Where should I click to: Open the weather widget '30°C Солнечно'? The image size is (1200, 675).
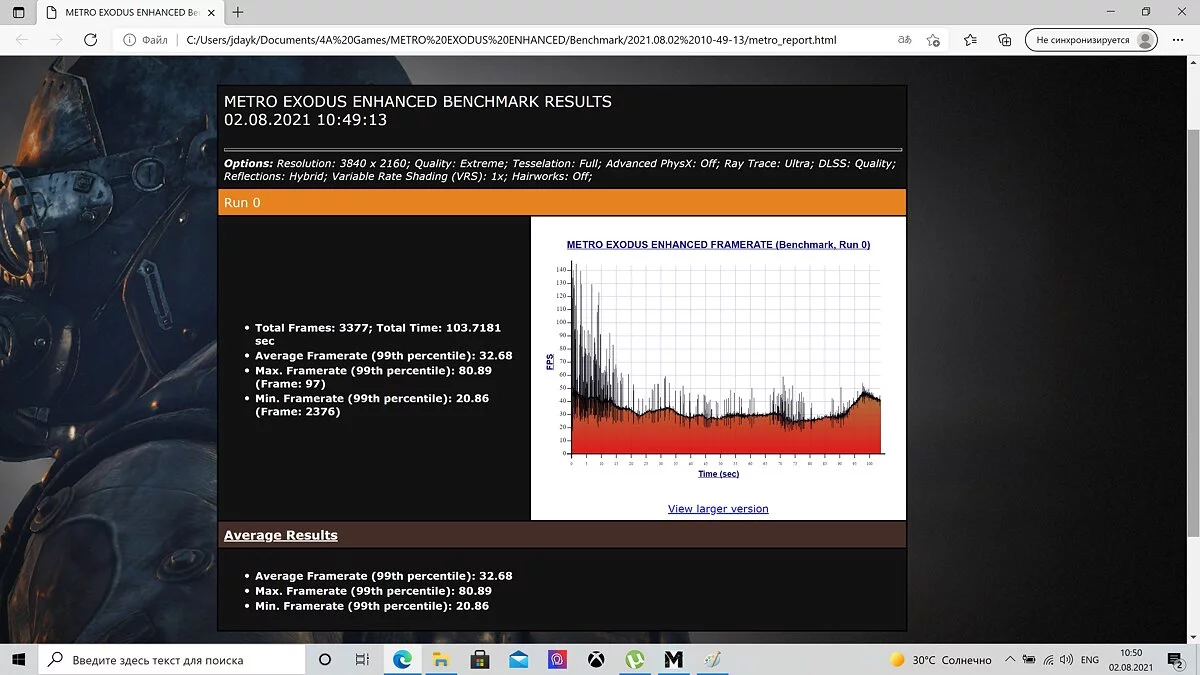point(941,660)
